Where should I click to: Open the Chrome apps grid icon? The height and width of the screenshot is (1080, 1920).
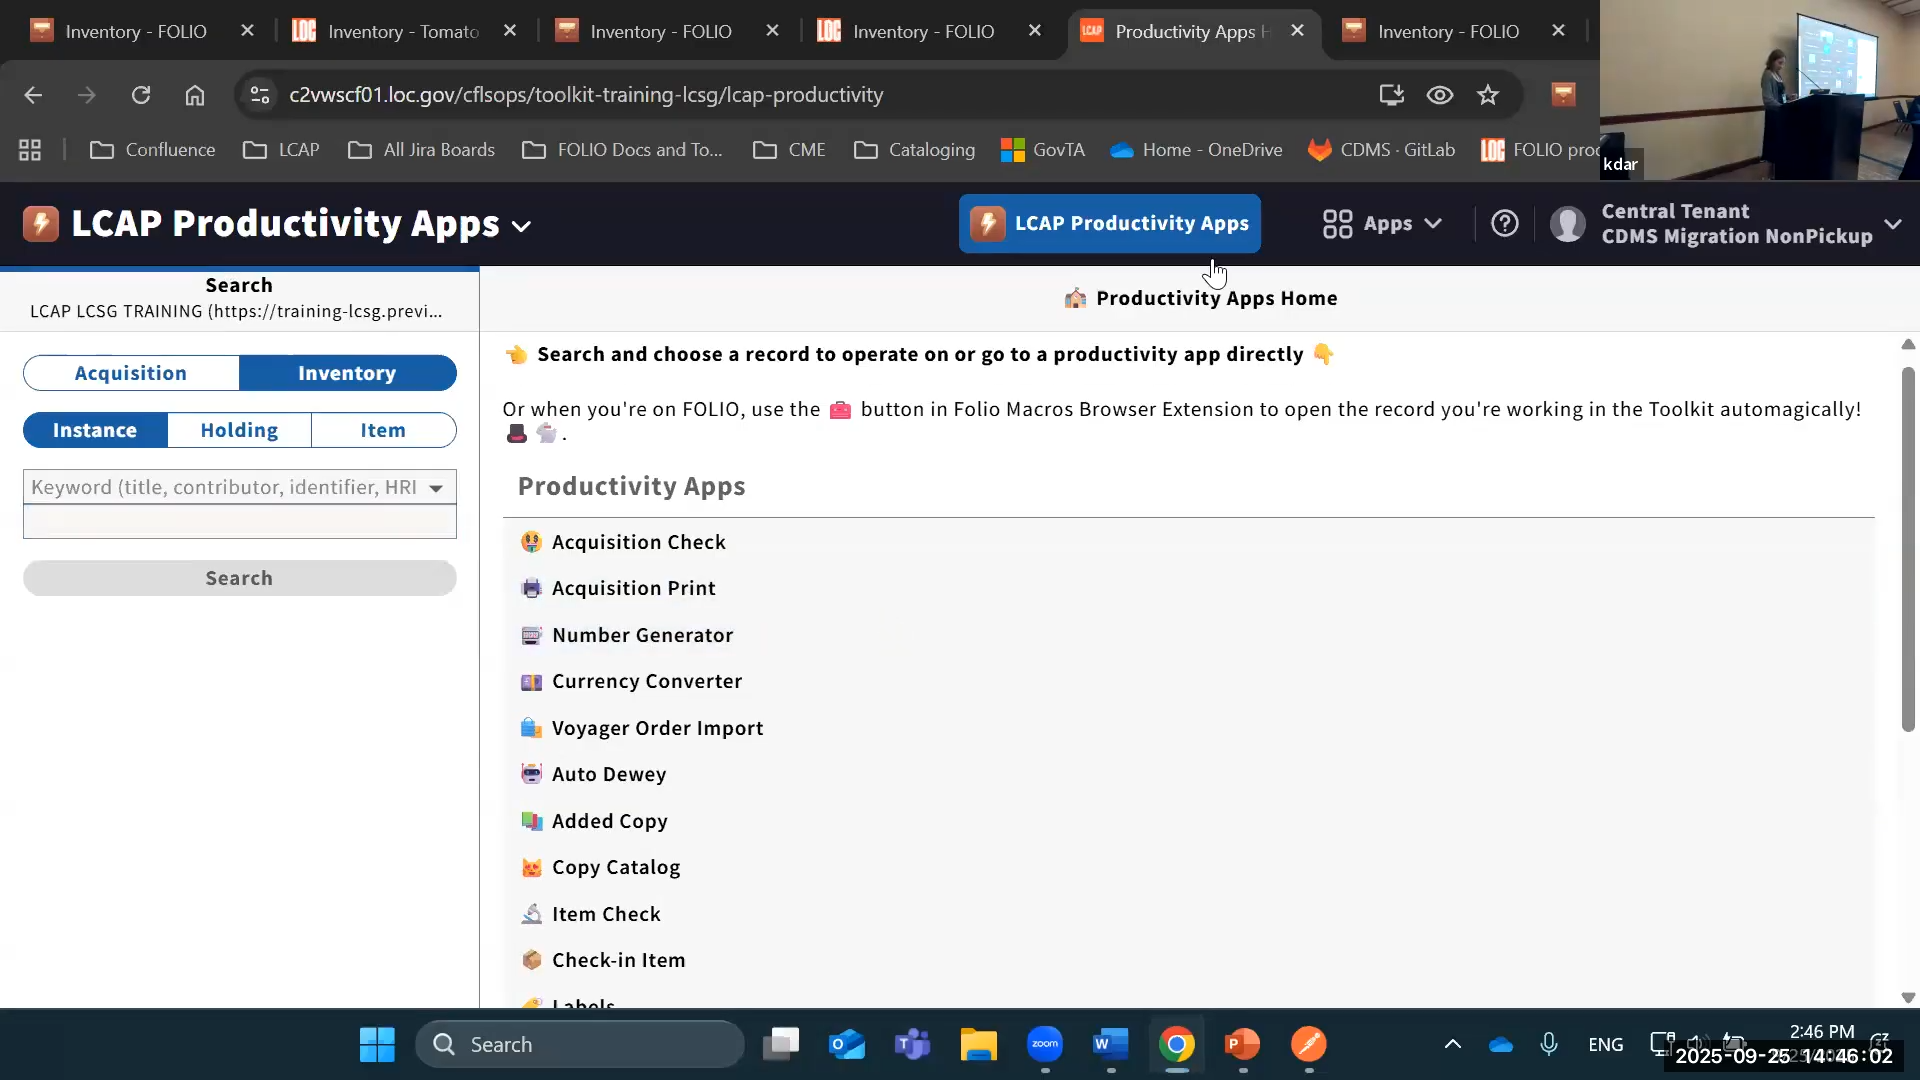(30, 150)
